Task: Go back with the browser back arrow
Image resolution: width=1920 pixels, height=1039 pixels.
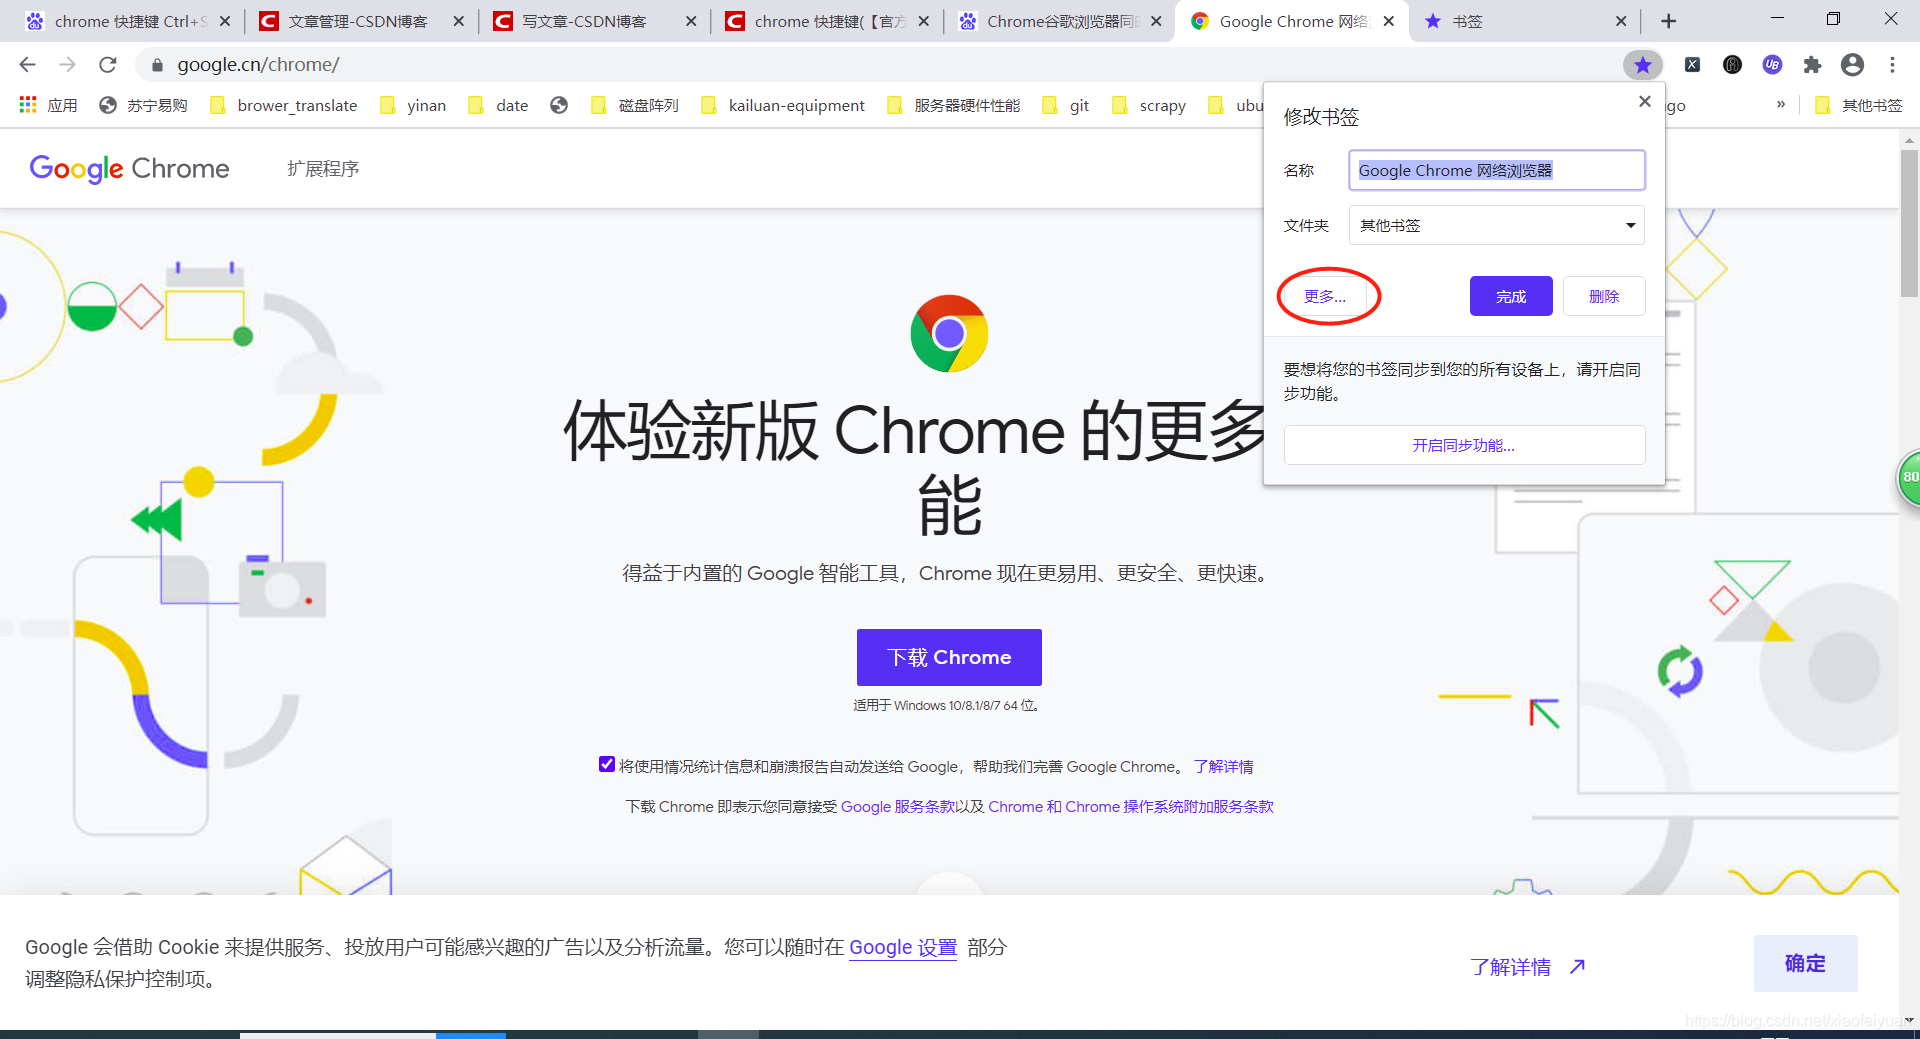Action: (27, 65)
